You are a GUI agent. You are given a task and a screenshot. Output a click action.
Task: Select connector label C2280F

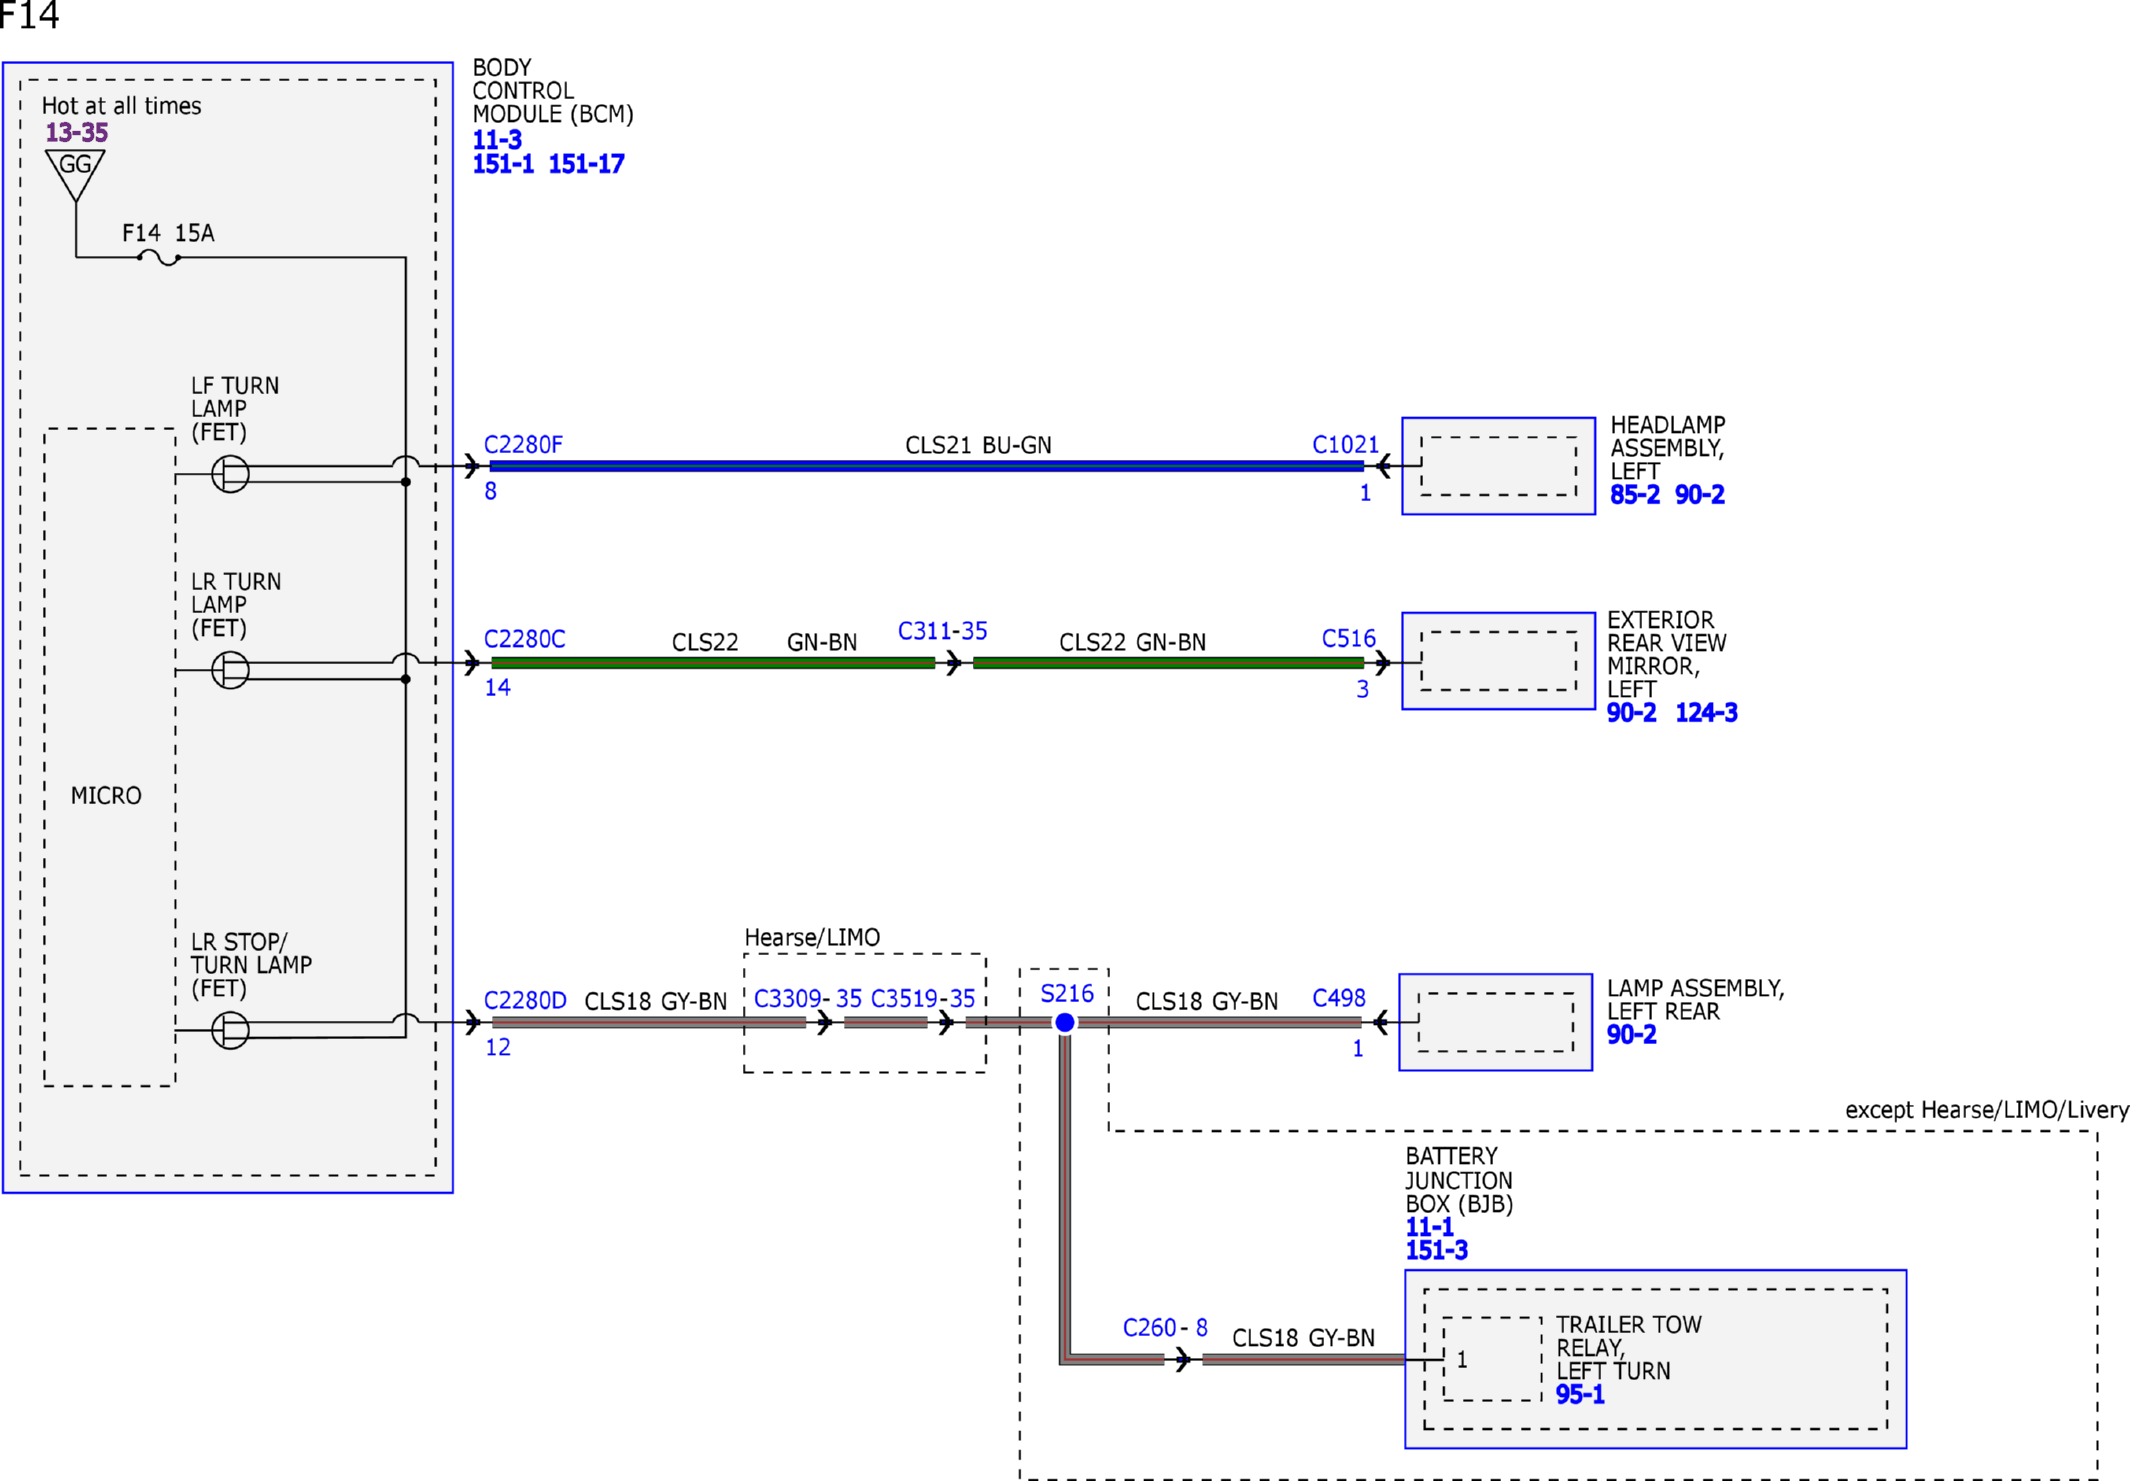click(x=523, y=444)
